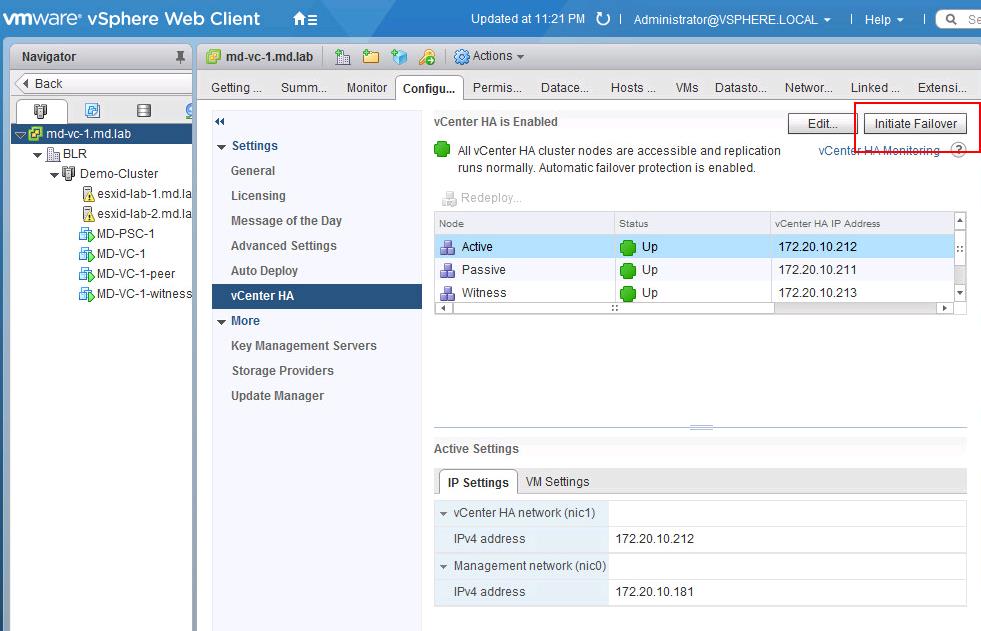
Task: Click the BLR datacenter icon
Action: [x=54, y=154]
